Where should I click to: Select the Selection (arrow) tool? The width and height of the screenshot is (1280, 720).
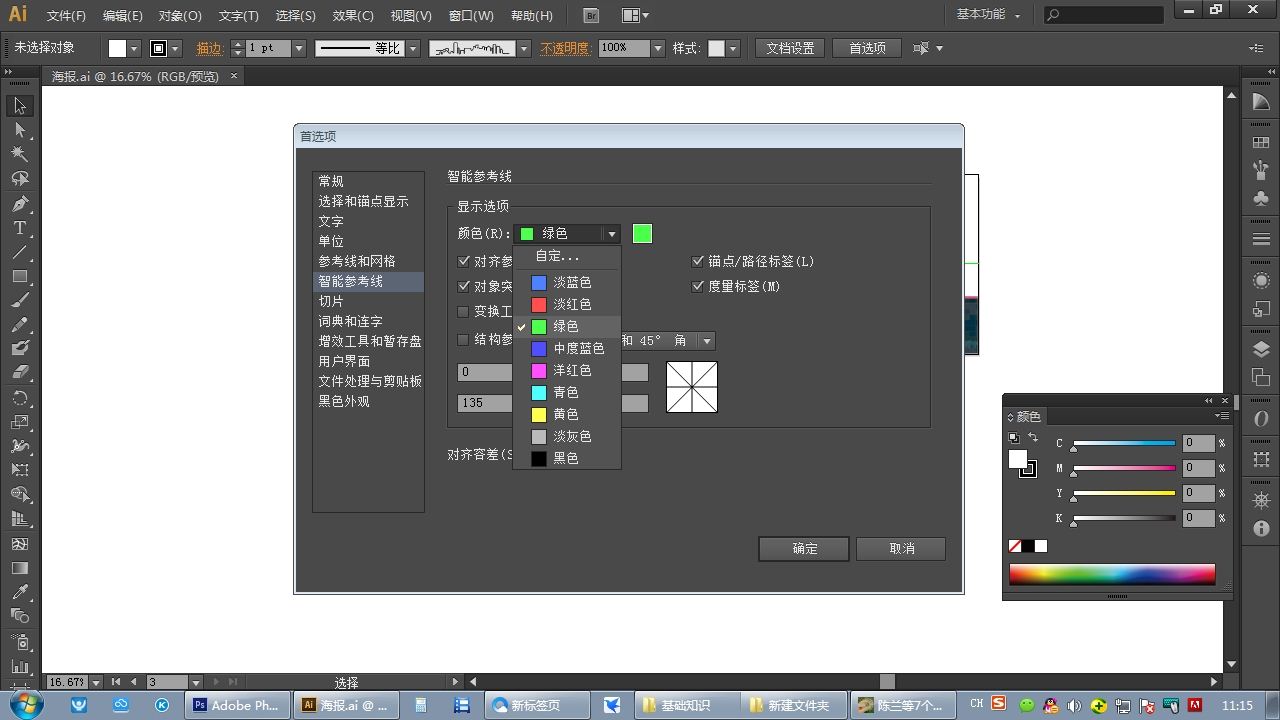19,106
